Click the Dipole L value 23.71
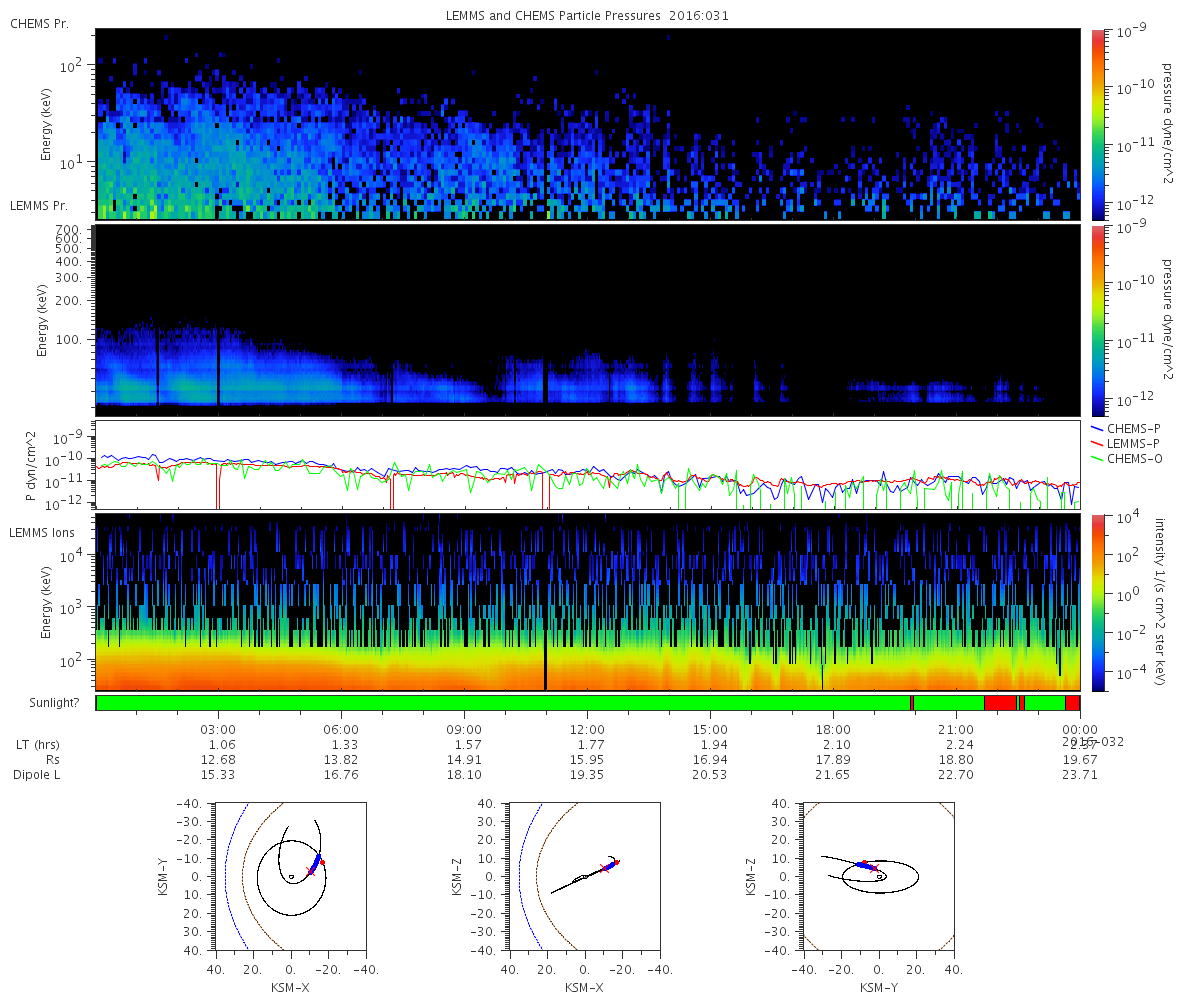Viewport: 1200px width, 1000px height. coord(1079,775)
